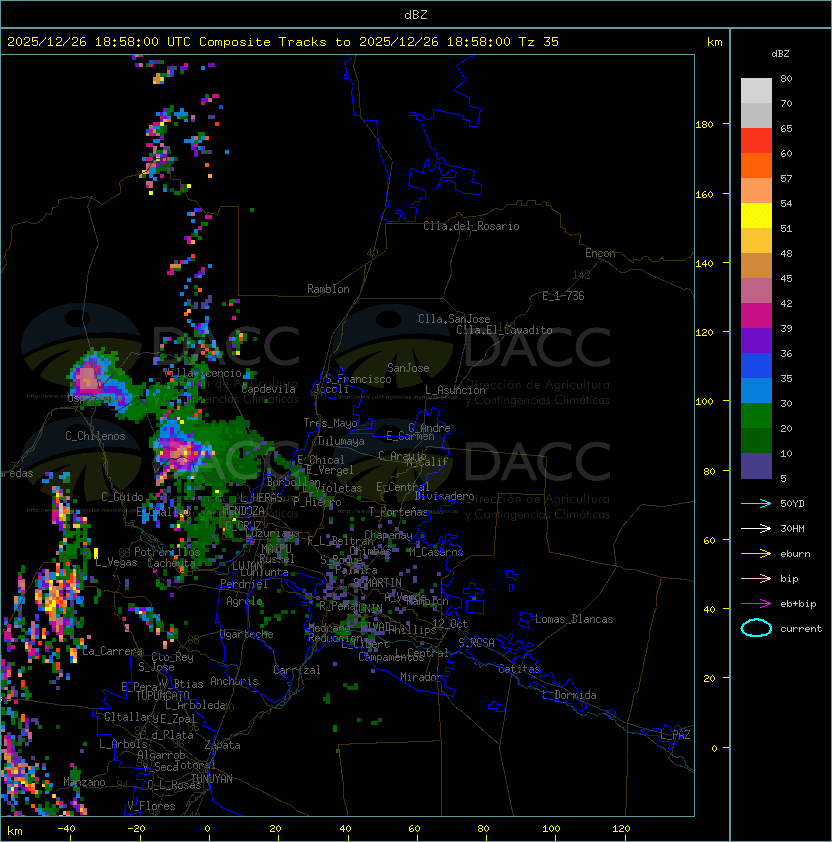Click the magenta eb+bip arrow legend icon
Viewport: 832px width, 842px height.
[x=756, y=604]
